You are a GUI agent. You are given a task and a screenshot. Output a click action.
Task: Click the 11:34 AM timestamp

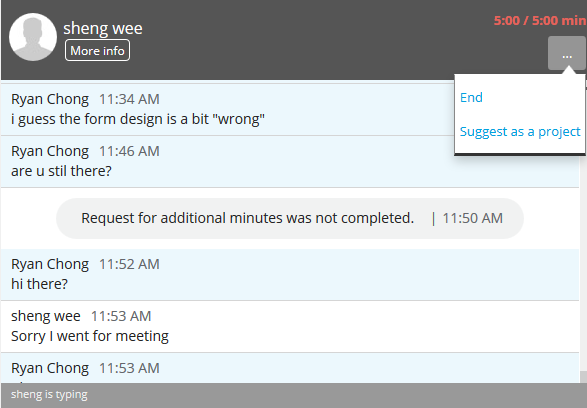click(129, 99)
